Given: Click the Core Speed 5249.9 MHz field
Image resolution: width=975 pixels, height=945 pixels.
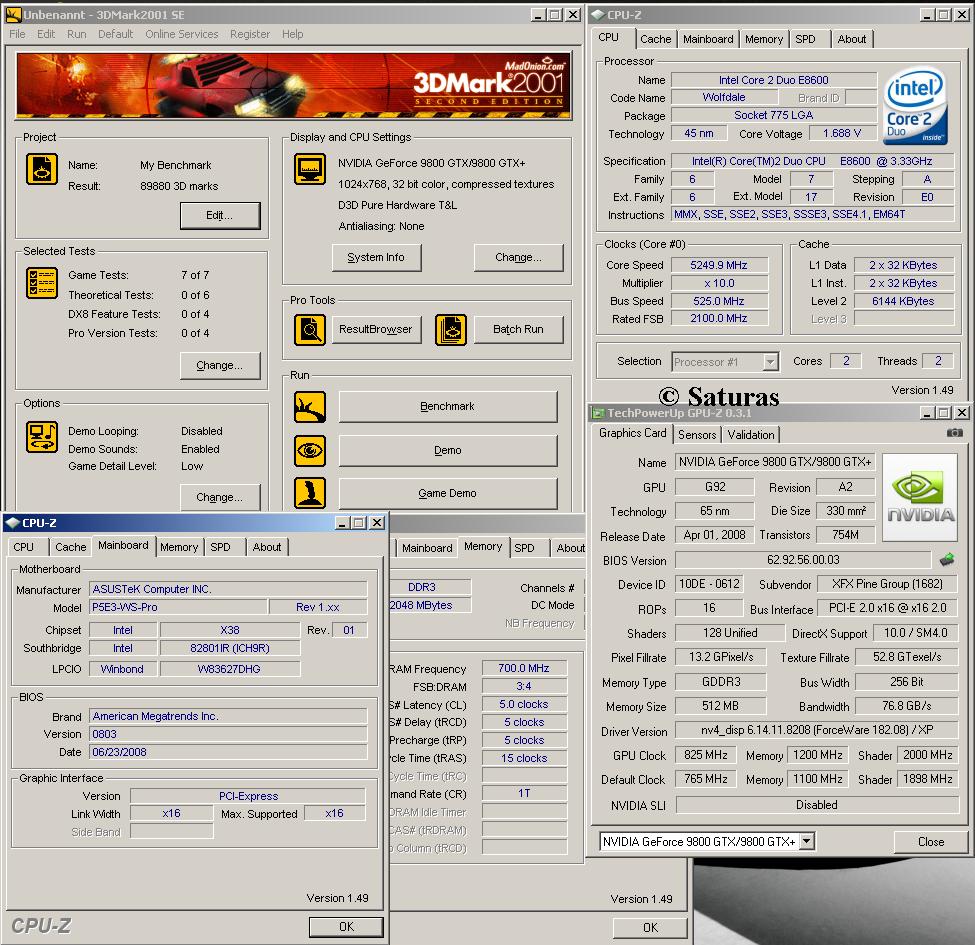Looking at the screenshot, I should point(719,265).
